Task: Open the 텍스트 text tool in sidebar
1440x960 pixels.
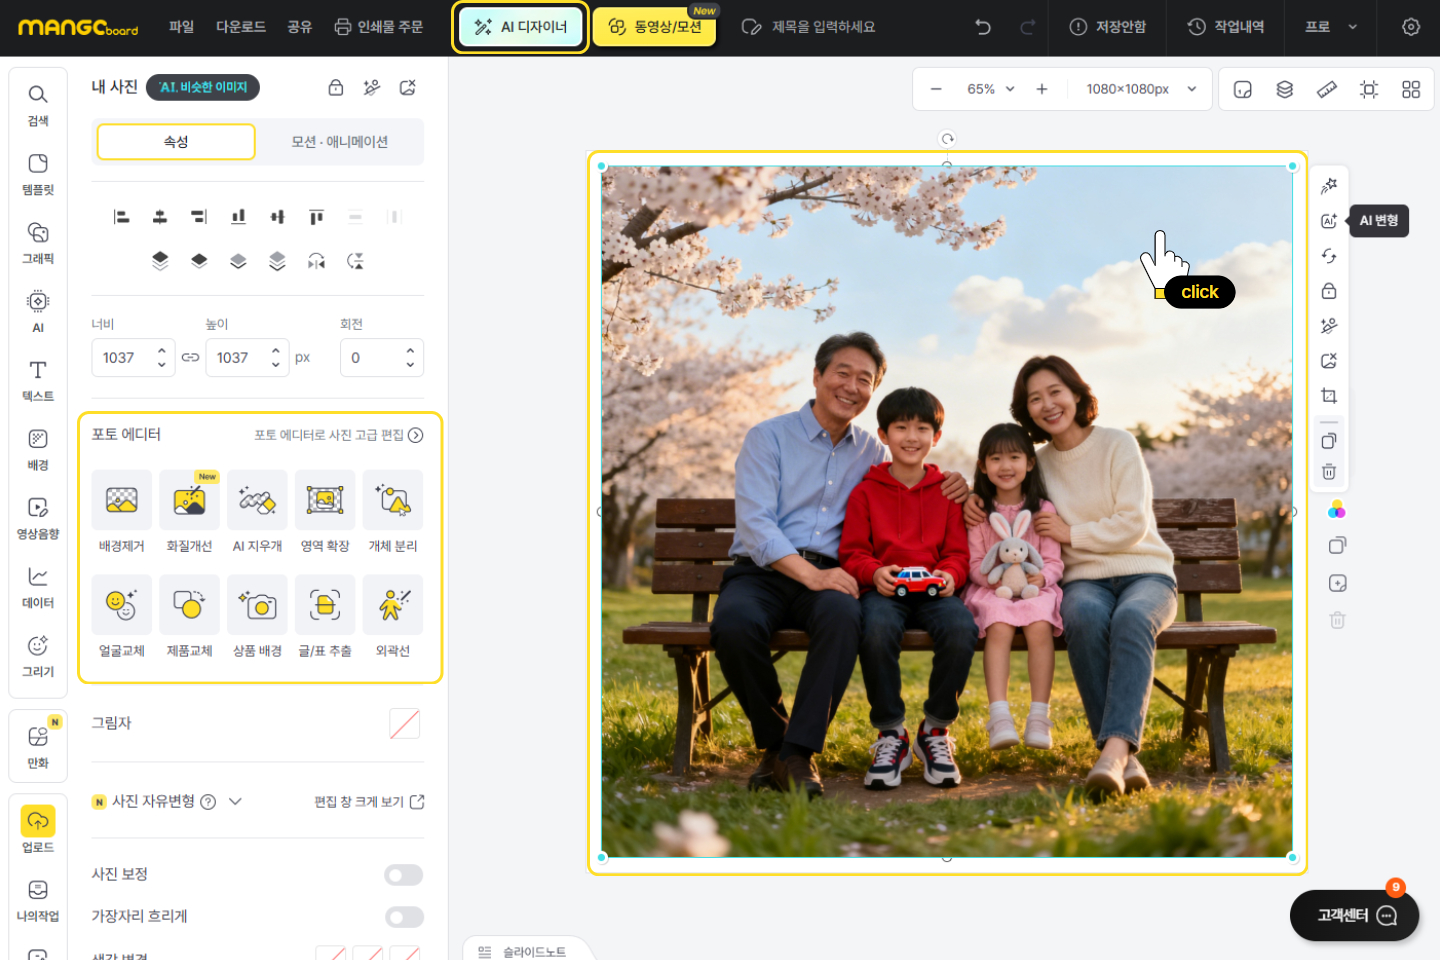Action: click(x=38, y=380)
